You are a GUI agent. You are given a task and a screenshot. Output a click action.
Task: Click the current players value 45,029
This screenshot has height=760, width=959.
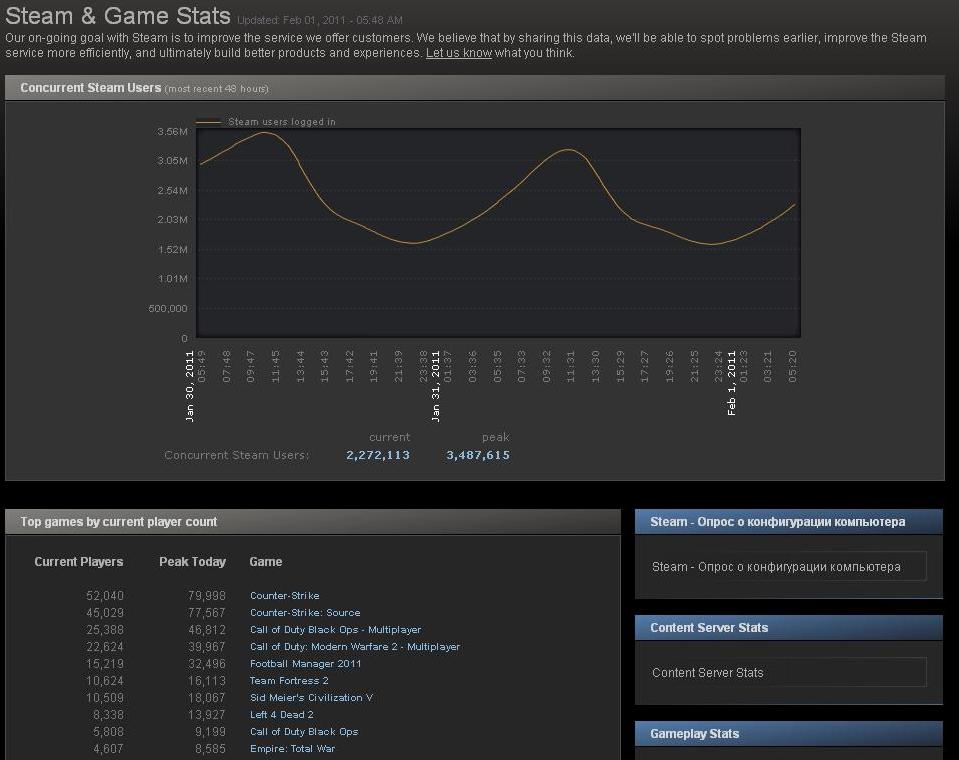point(105,613)
